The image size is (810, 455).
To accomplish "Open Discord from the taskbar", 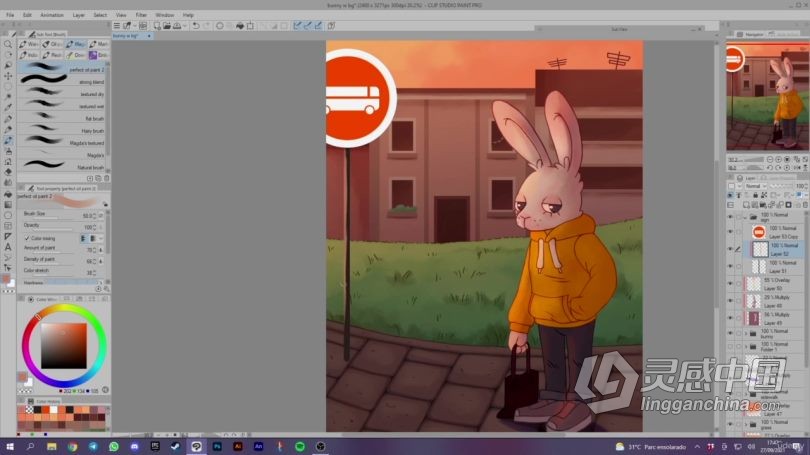I will [134, 446].
